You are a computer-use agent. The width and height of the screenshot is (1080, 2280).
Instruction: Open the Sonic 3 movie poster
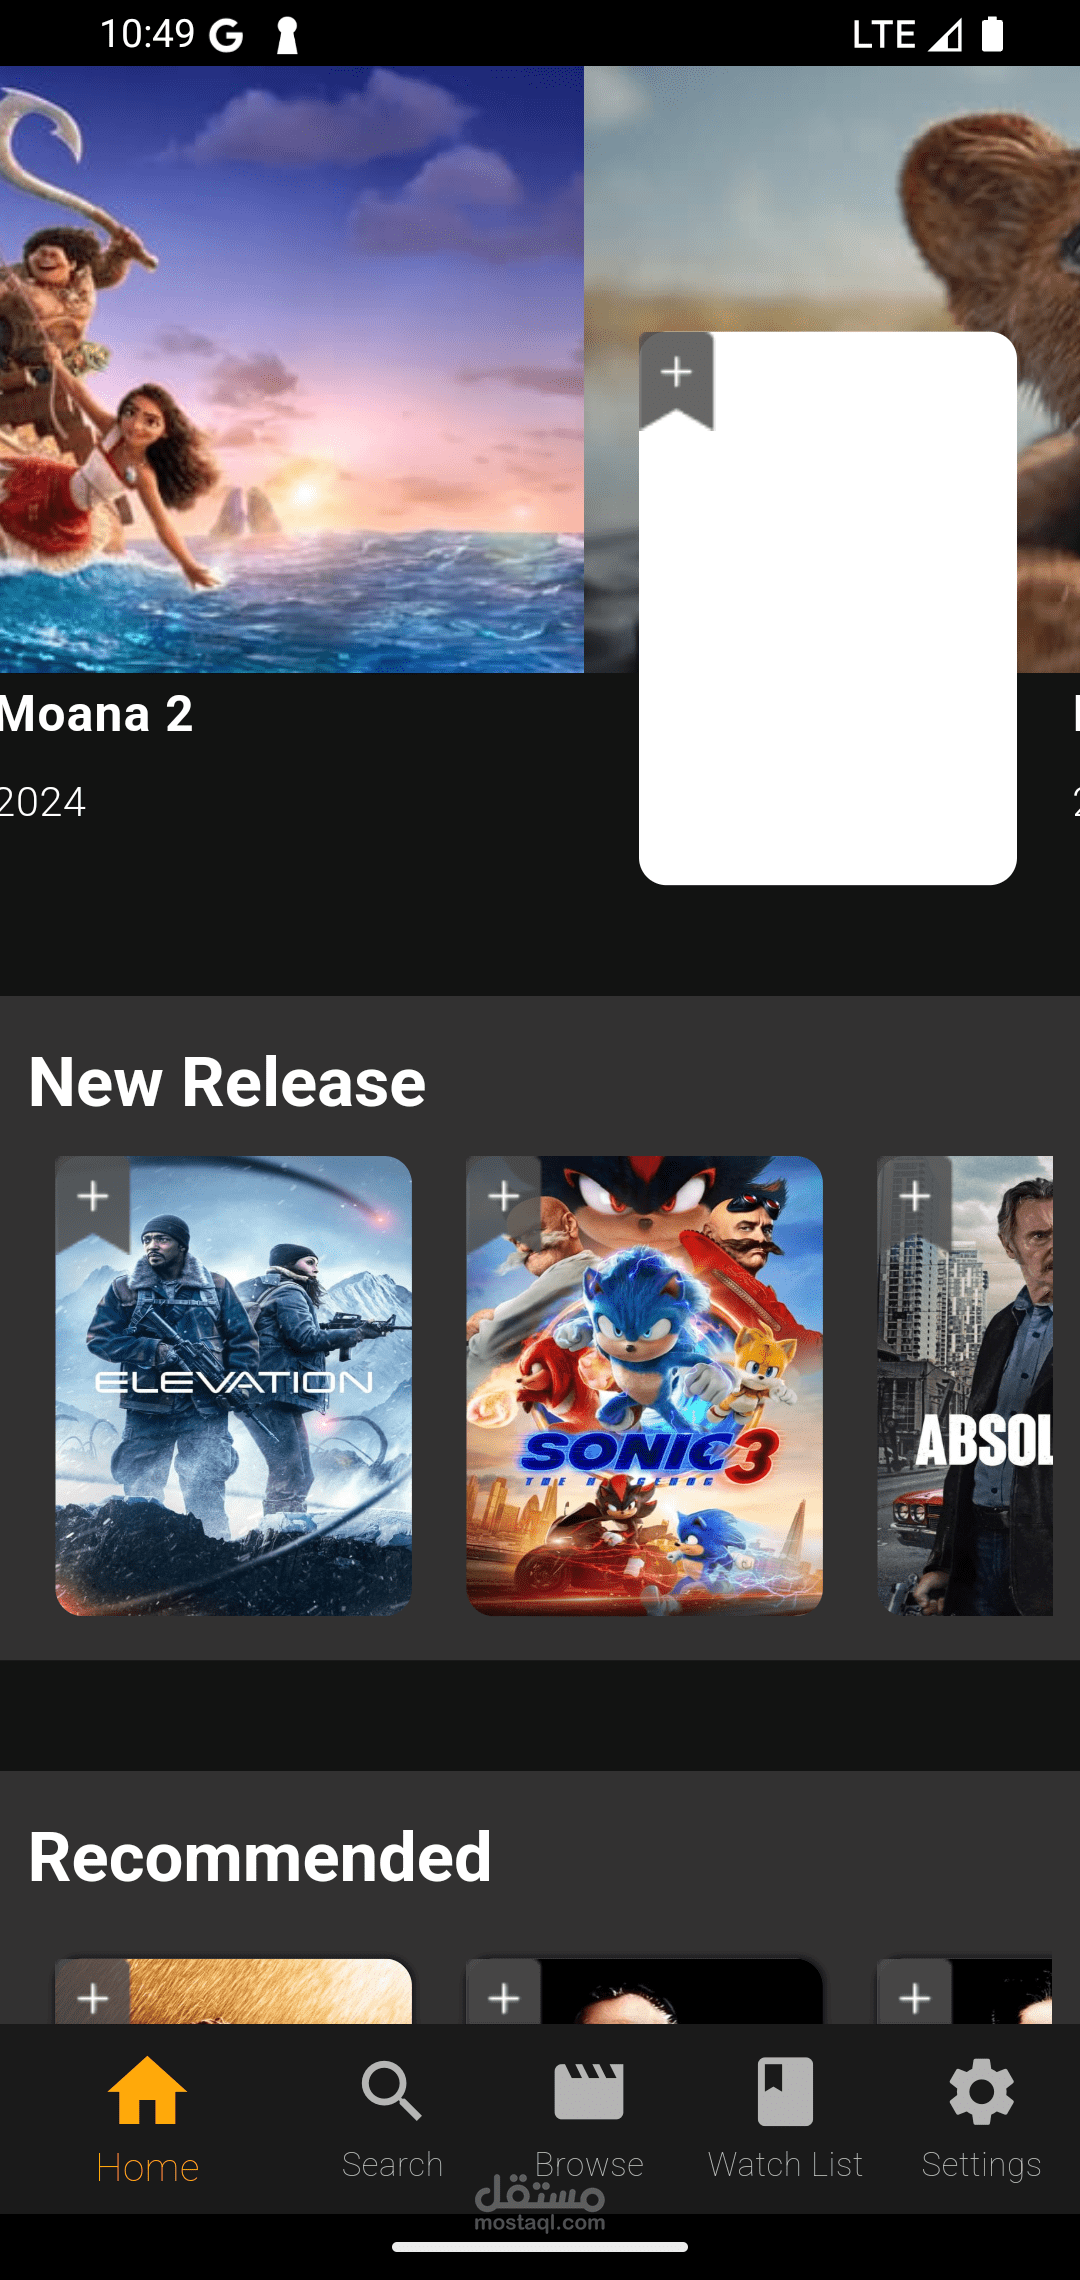tap(644, 1386)
